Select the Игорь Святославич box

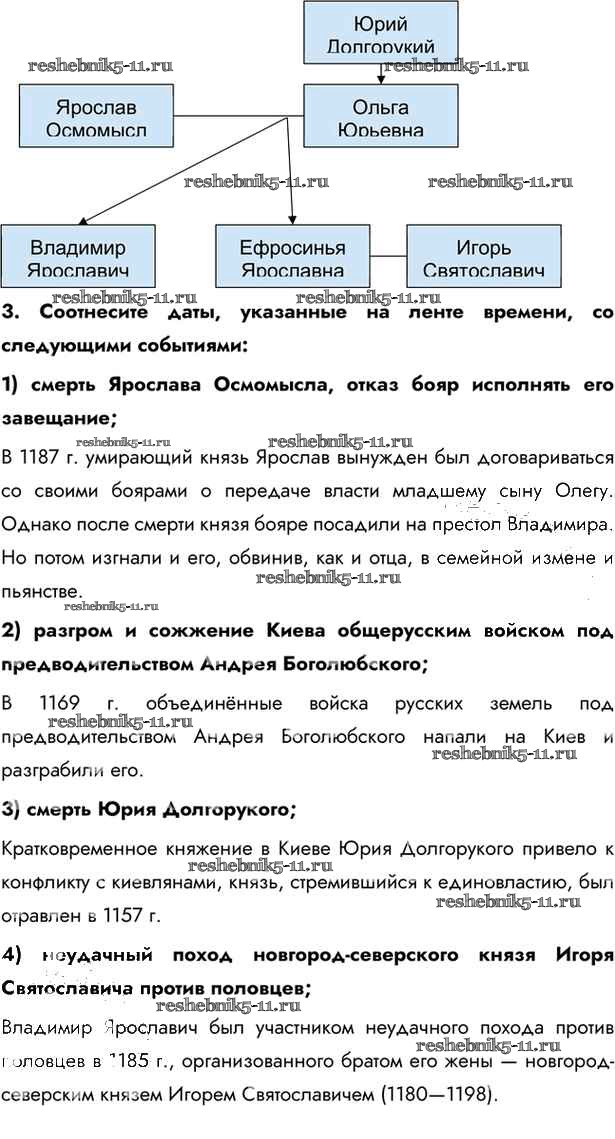click(483, 257)
